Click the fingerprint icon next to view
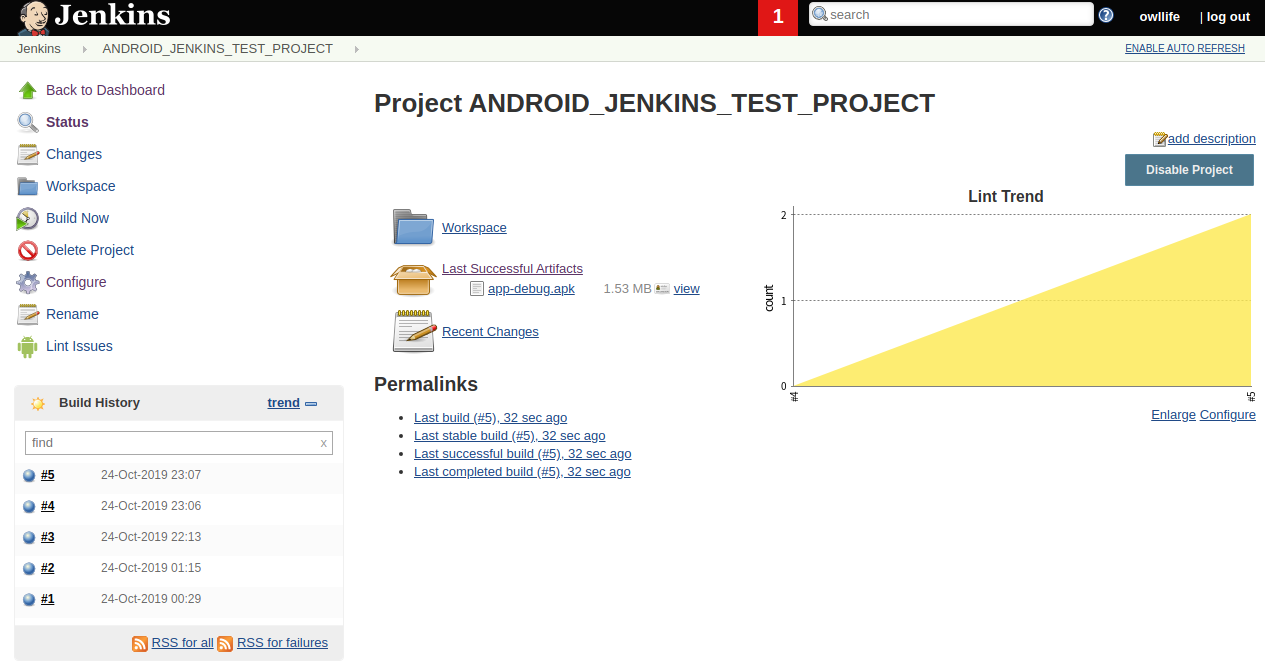1265x668 pixels. [662, 289]
